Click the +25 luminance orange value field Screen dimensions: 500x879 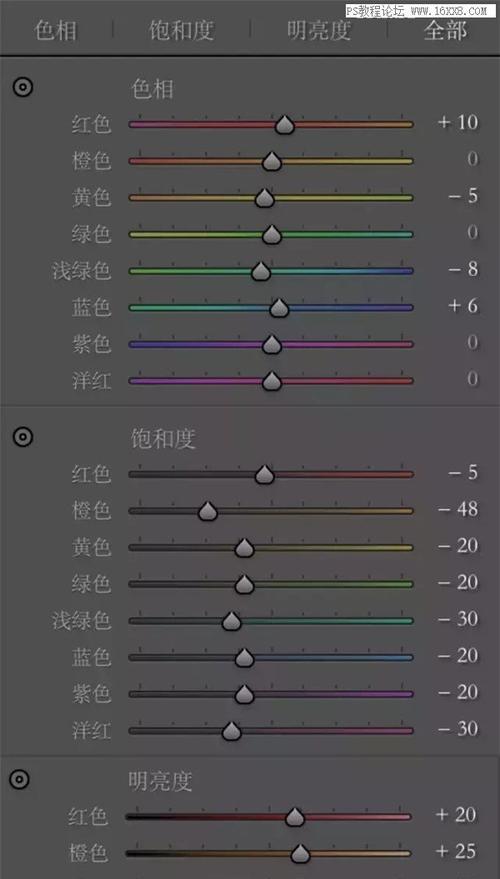(x=456, y=851)
